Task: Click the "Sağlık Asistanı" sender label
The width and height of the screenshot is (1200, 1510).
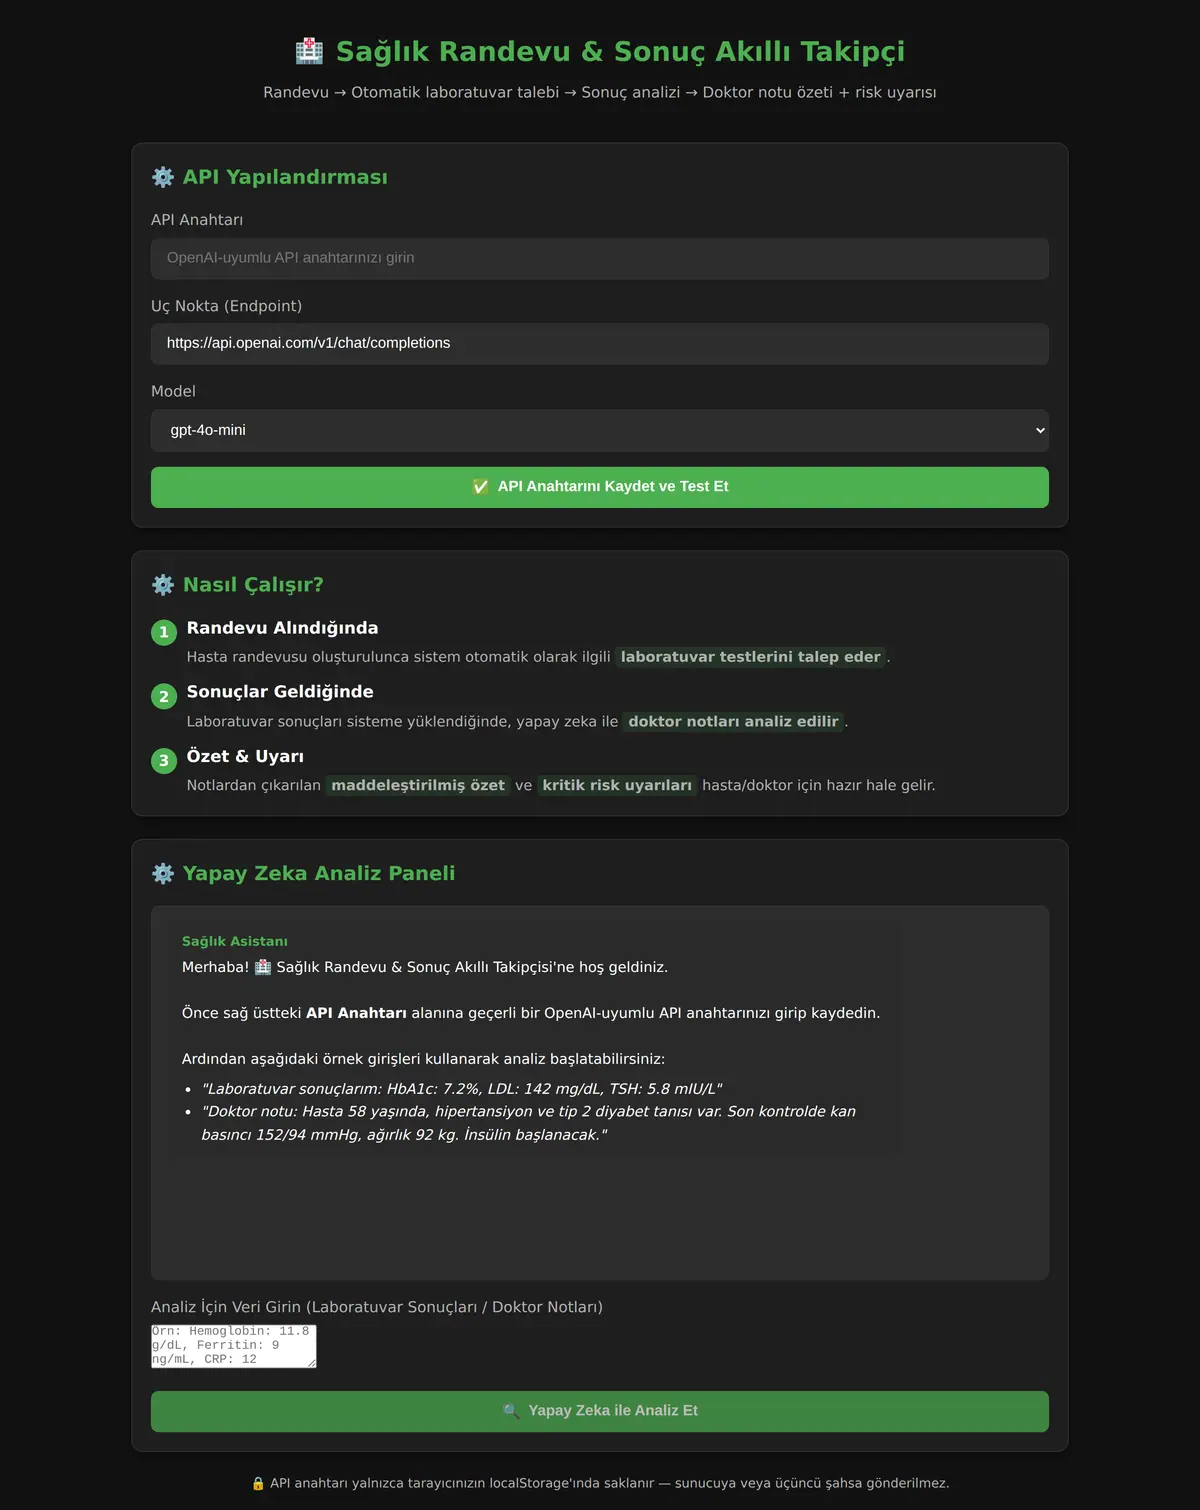Action: click(235, 941)
